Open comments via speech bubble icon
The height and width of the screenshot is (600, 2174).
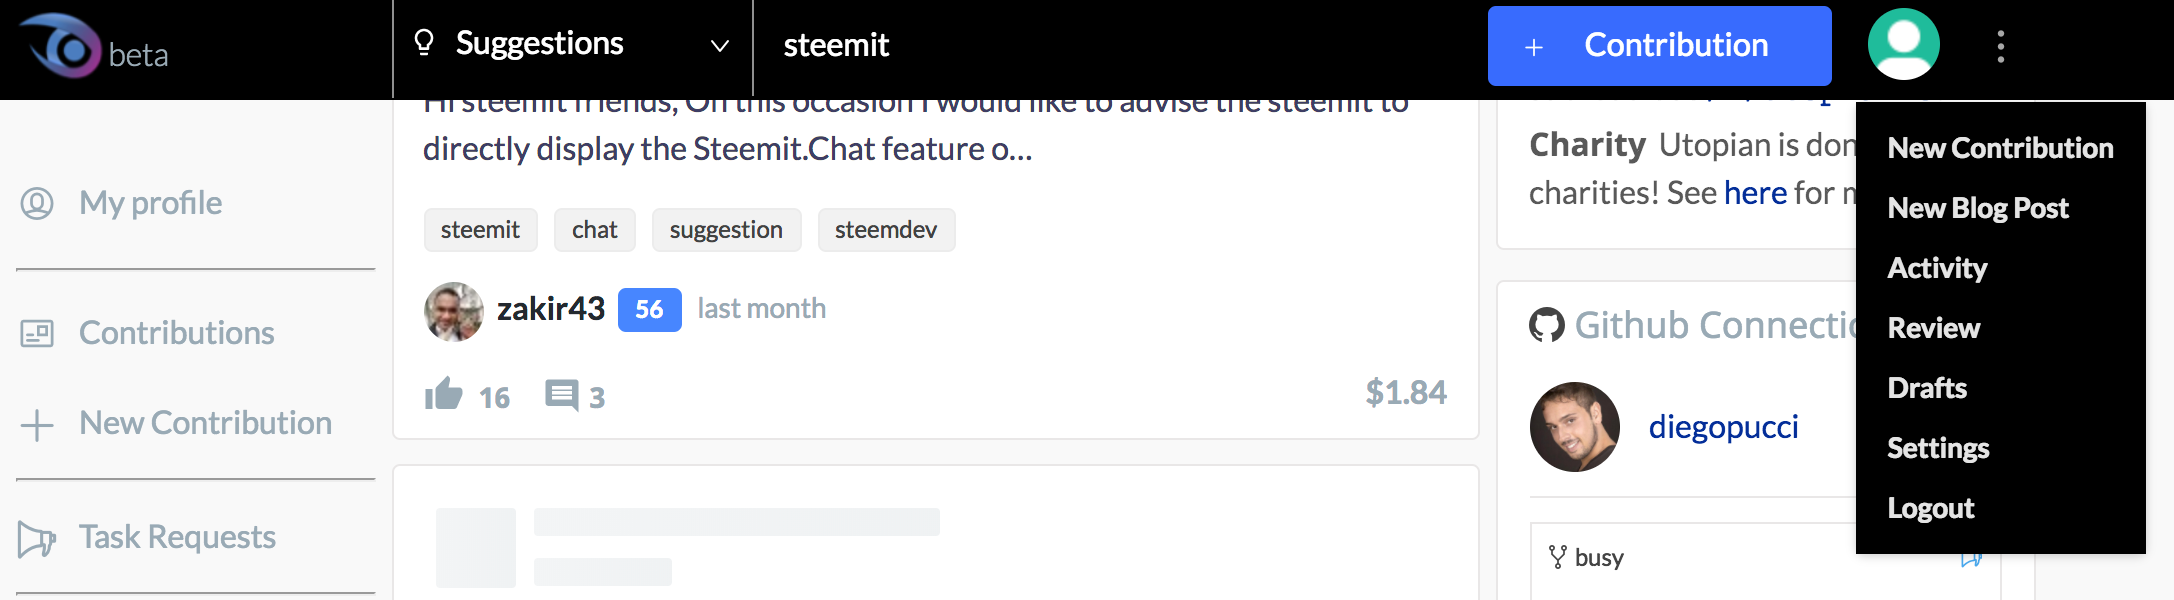click(x=561, y=395)
